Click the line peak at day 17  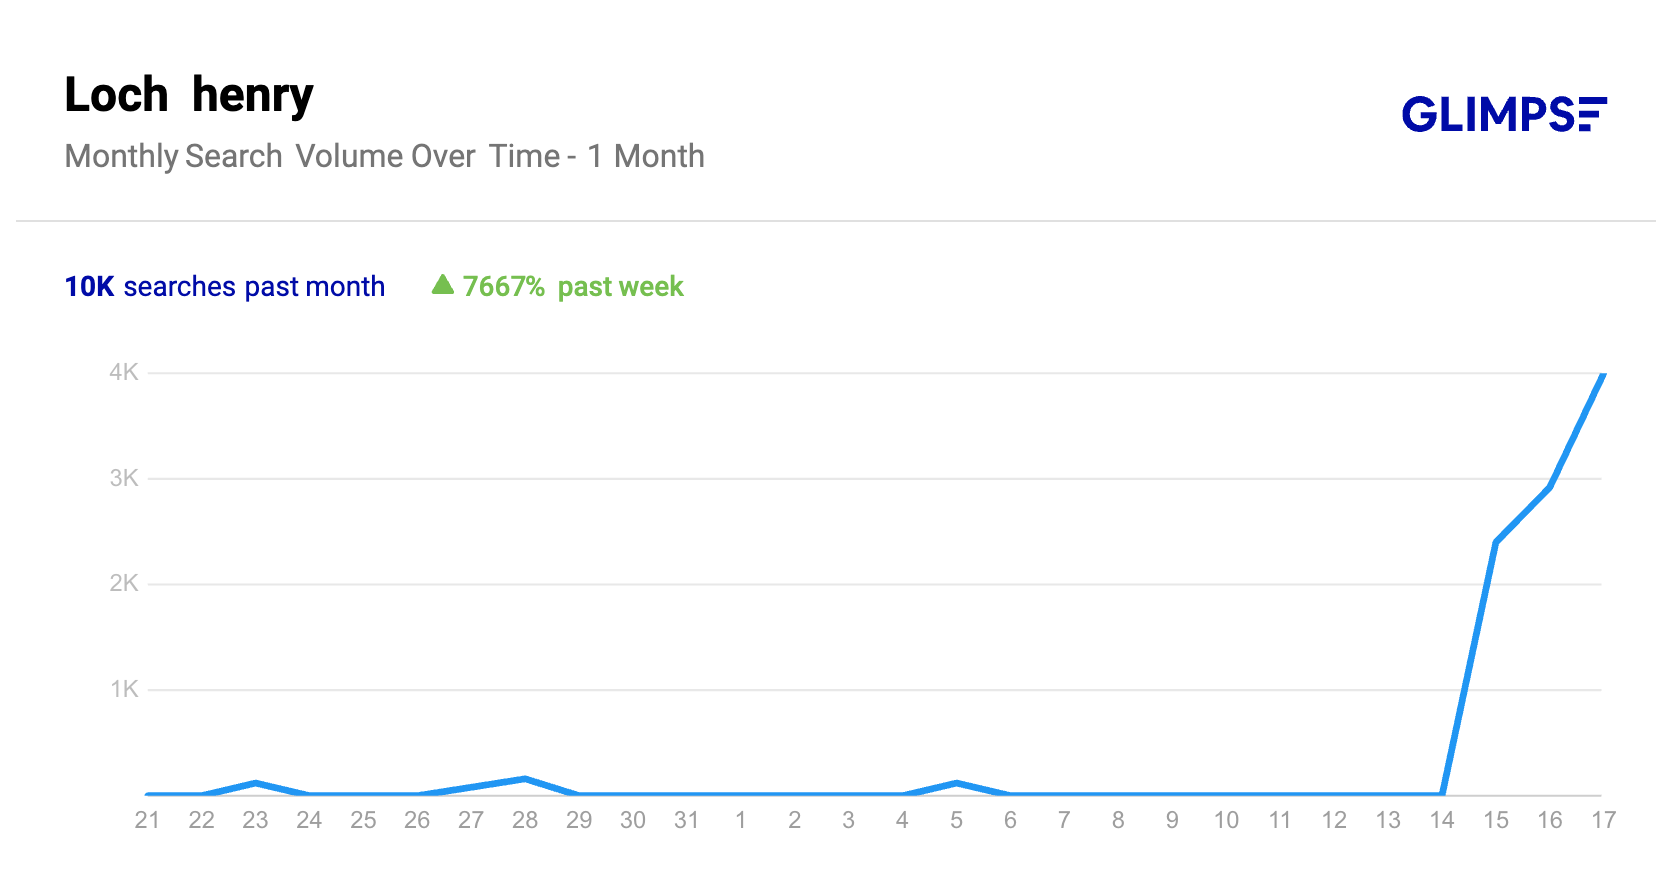(x=1603, y=375)
